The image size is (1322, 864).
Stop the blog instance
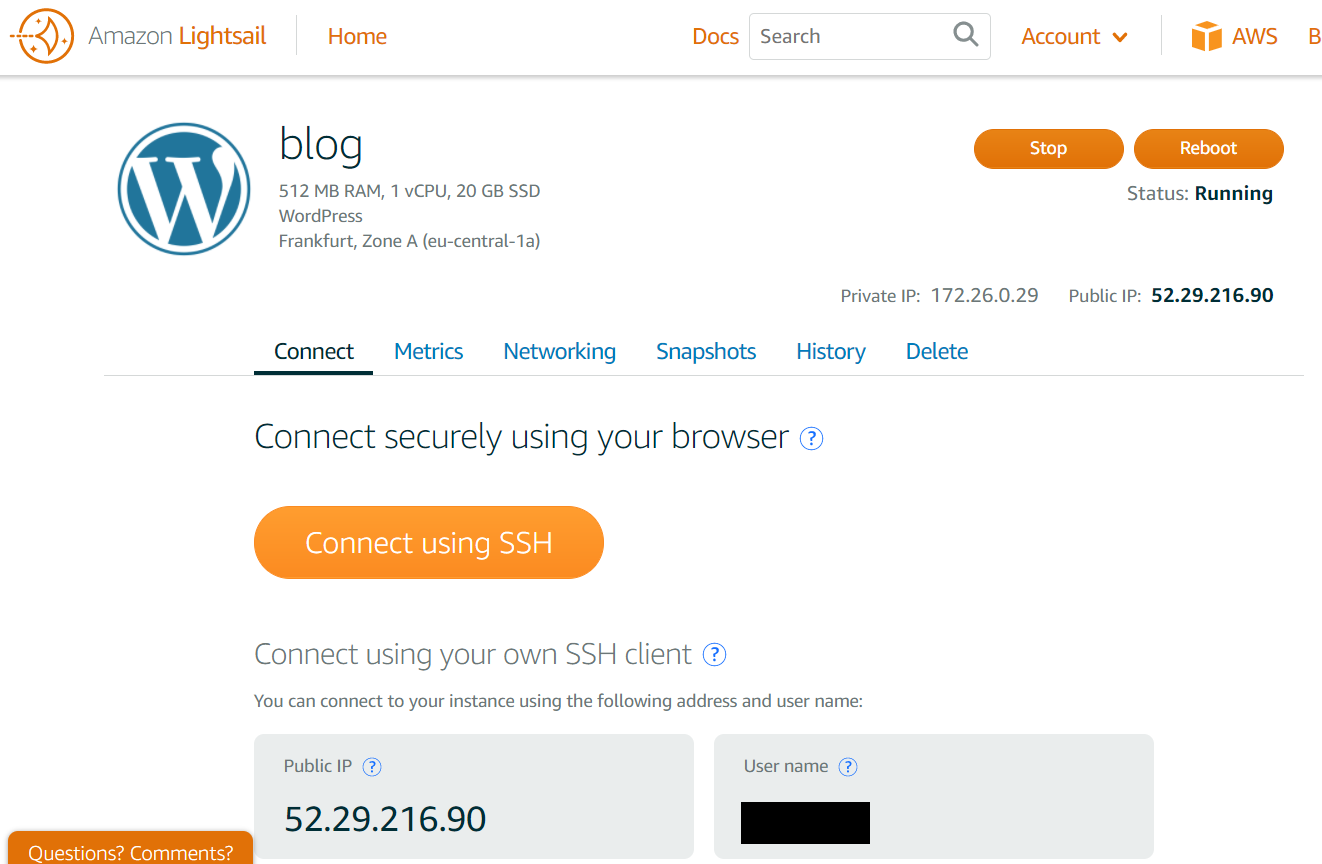tap(1048, 148)
